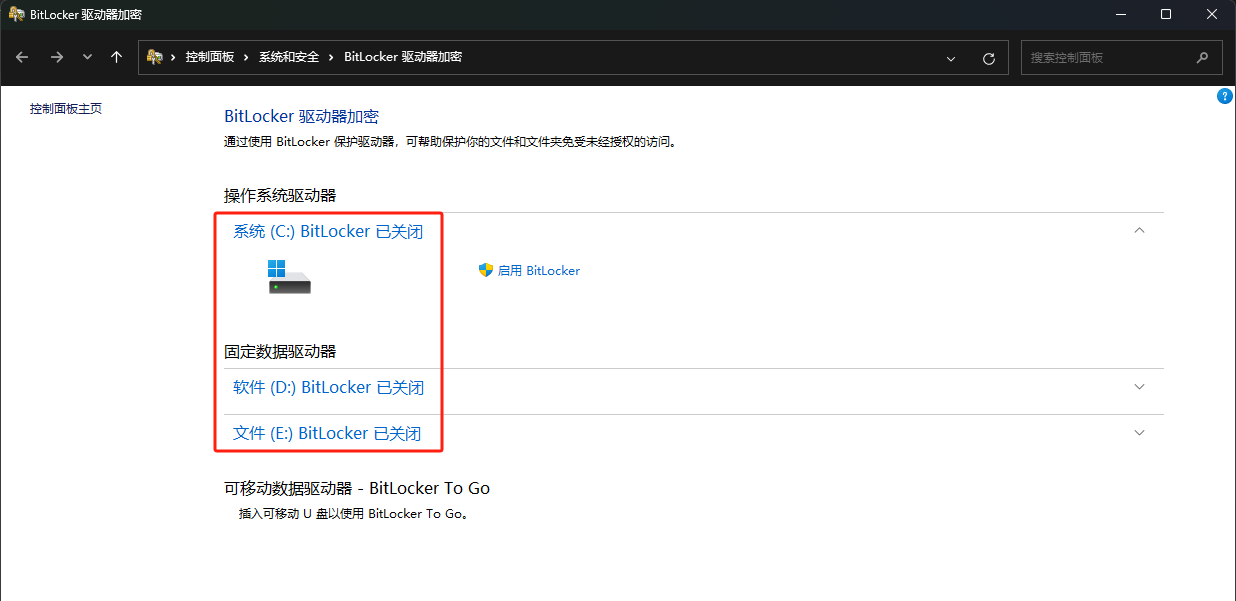Navigate to 系统和安全 in the breadcrumb
This screenshot has height=601, width=1236.
(x=289, y=57)
